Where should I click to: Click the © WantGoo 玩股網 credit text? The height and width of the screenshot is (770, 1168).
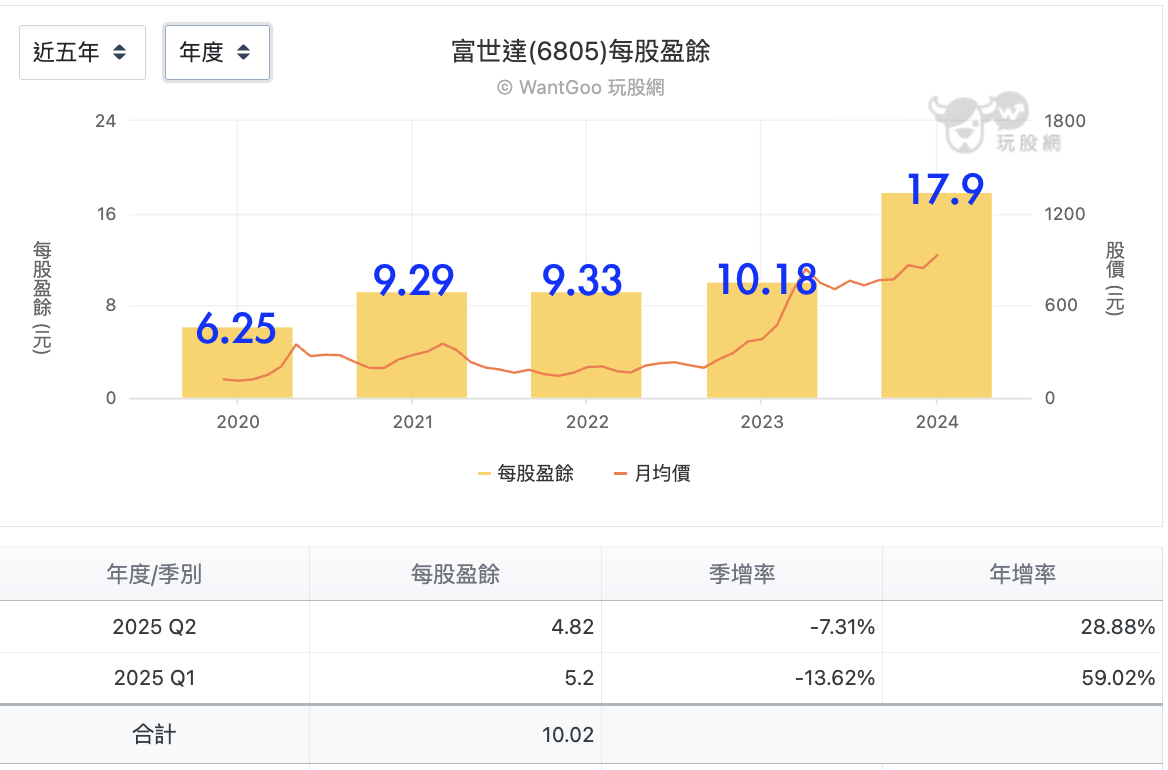pos(581,88)
